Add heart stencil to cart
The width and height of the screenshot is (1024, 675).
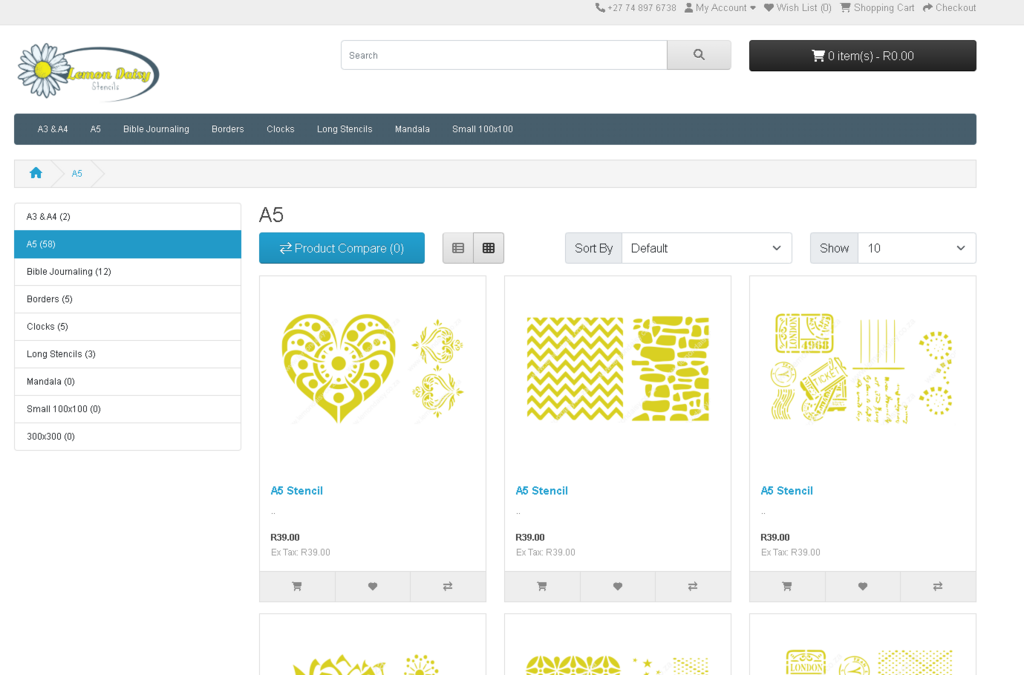[x=297, y=586]
